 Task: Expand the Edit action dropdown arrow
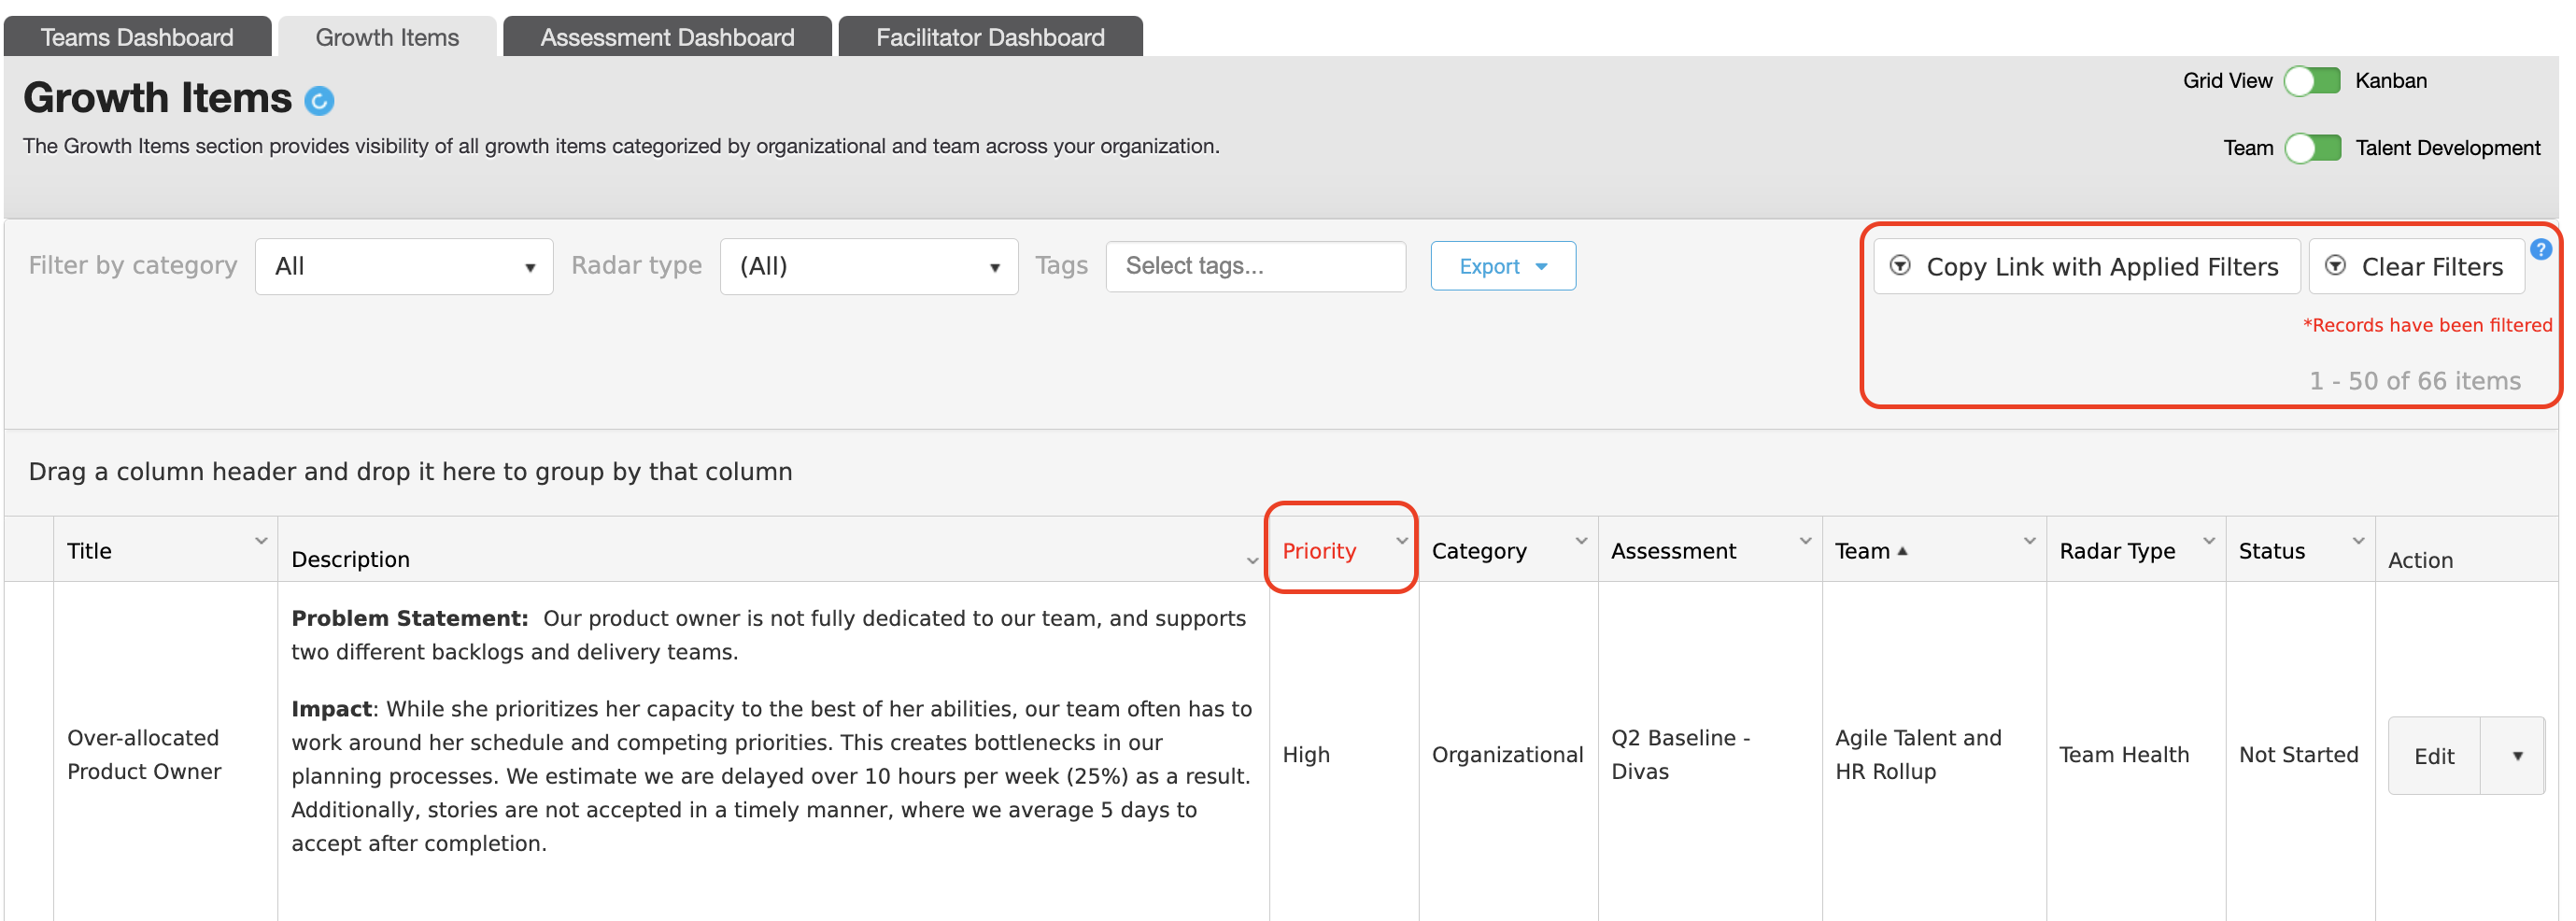(x=2516, y=756)
